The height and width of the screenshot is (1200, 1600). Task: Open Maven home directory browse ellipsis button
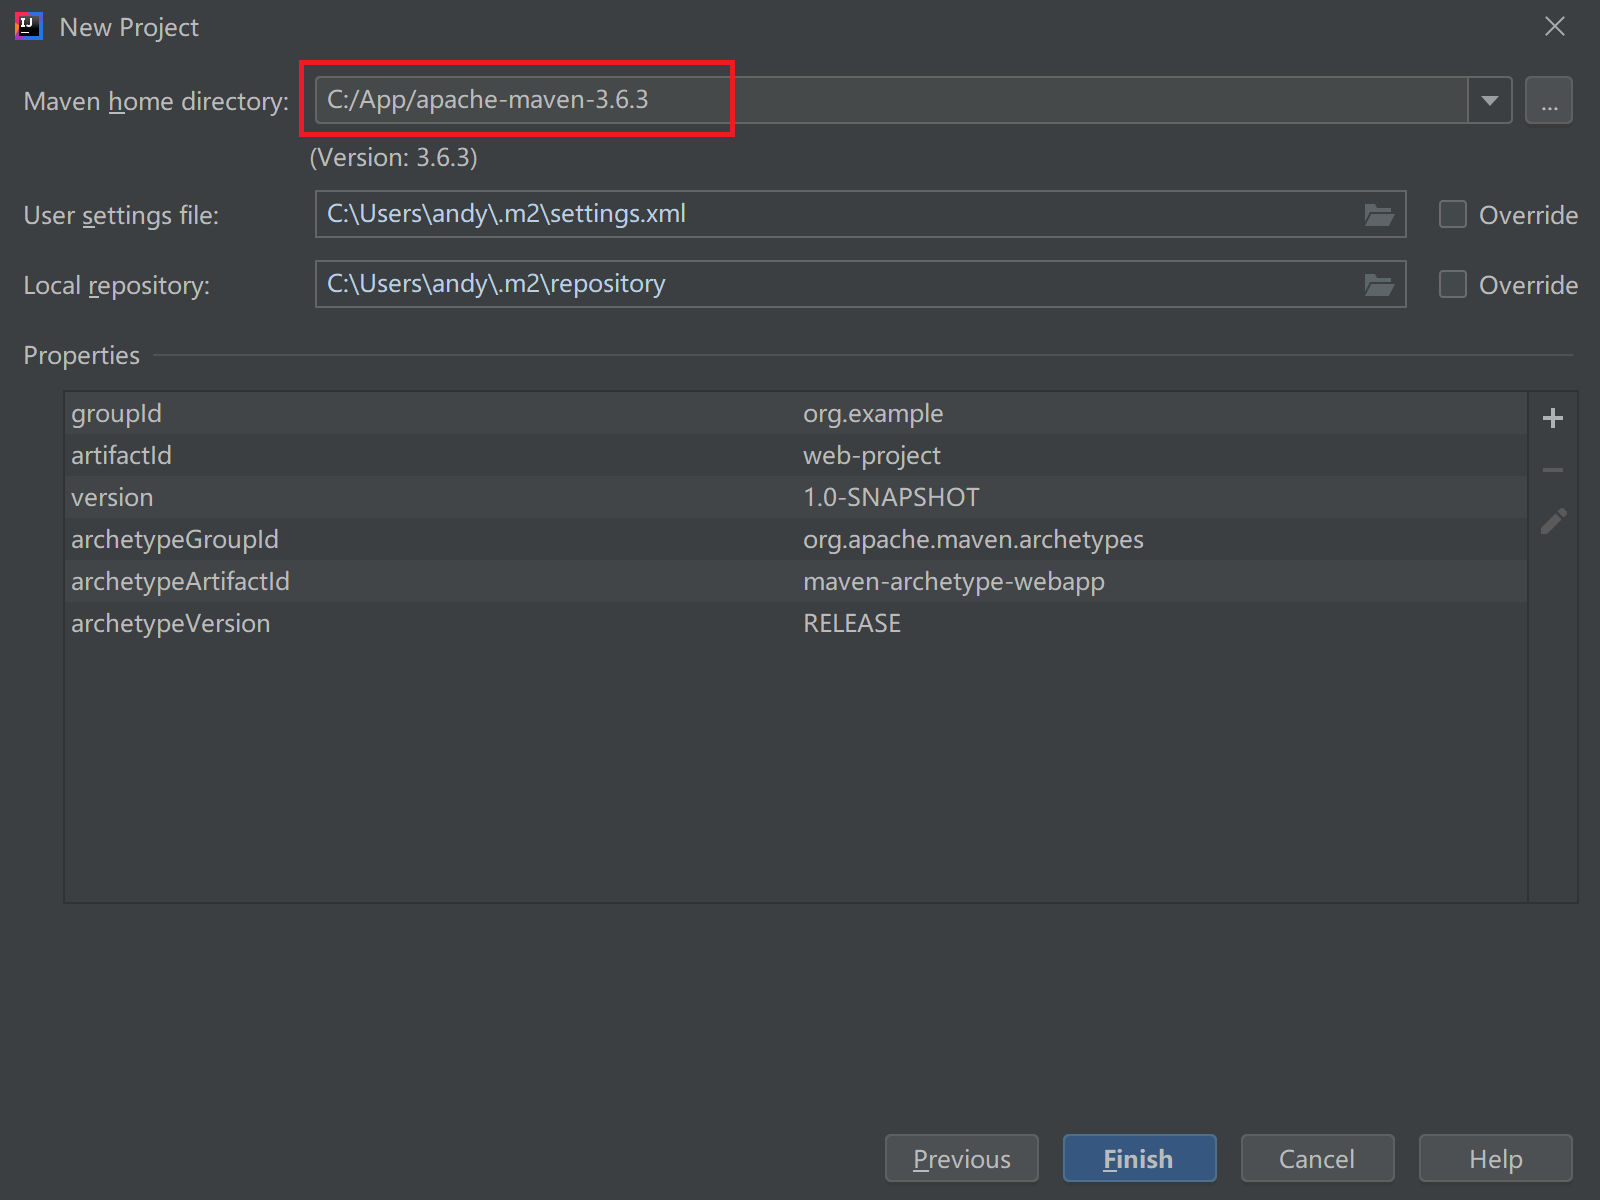tap(1548, 100)
